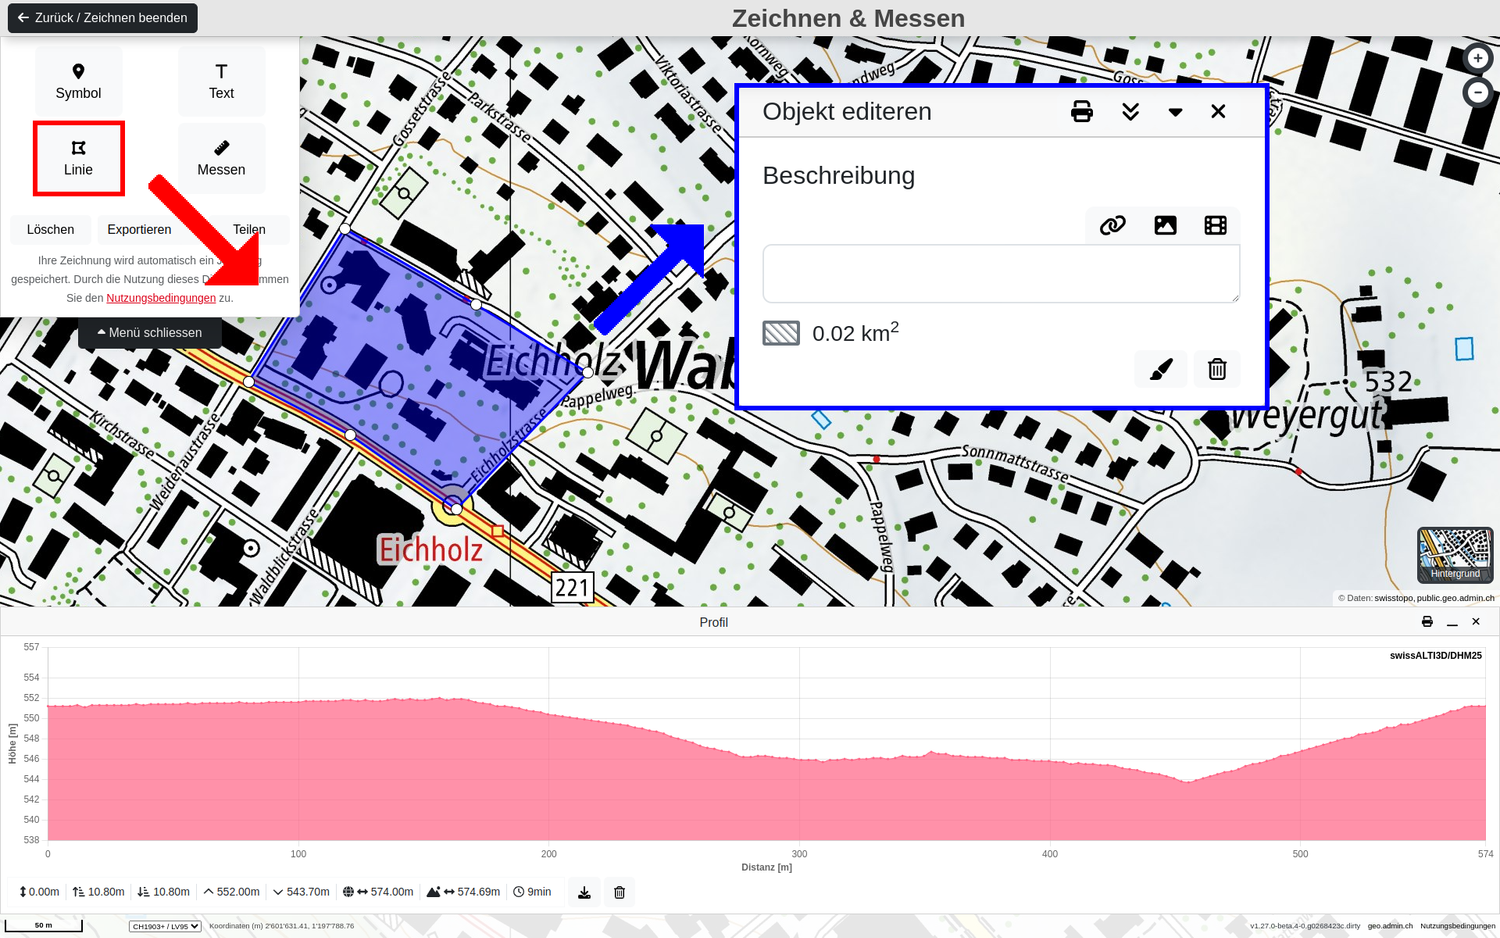Screen dimensions: 1500x938
Task: Select the Symbol drawing tool
Action: (78, 81)
